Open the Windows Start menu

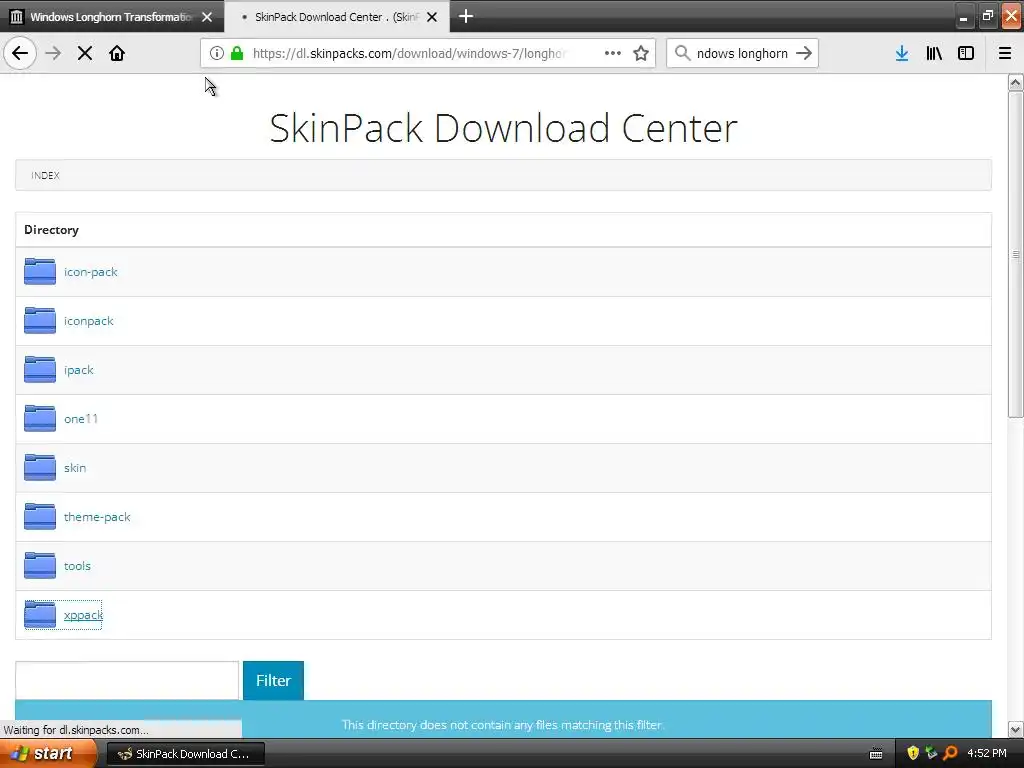point(47,754)
